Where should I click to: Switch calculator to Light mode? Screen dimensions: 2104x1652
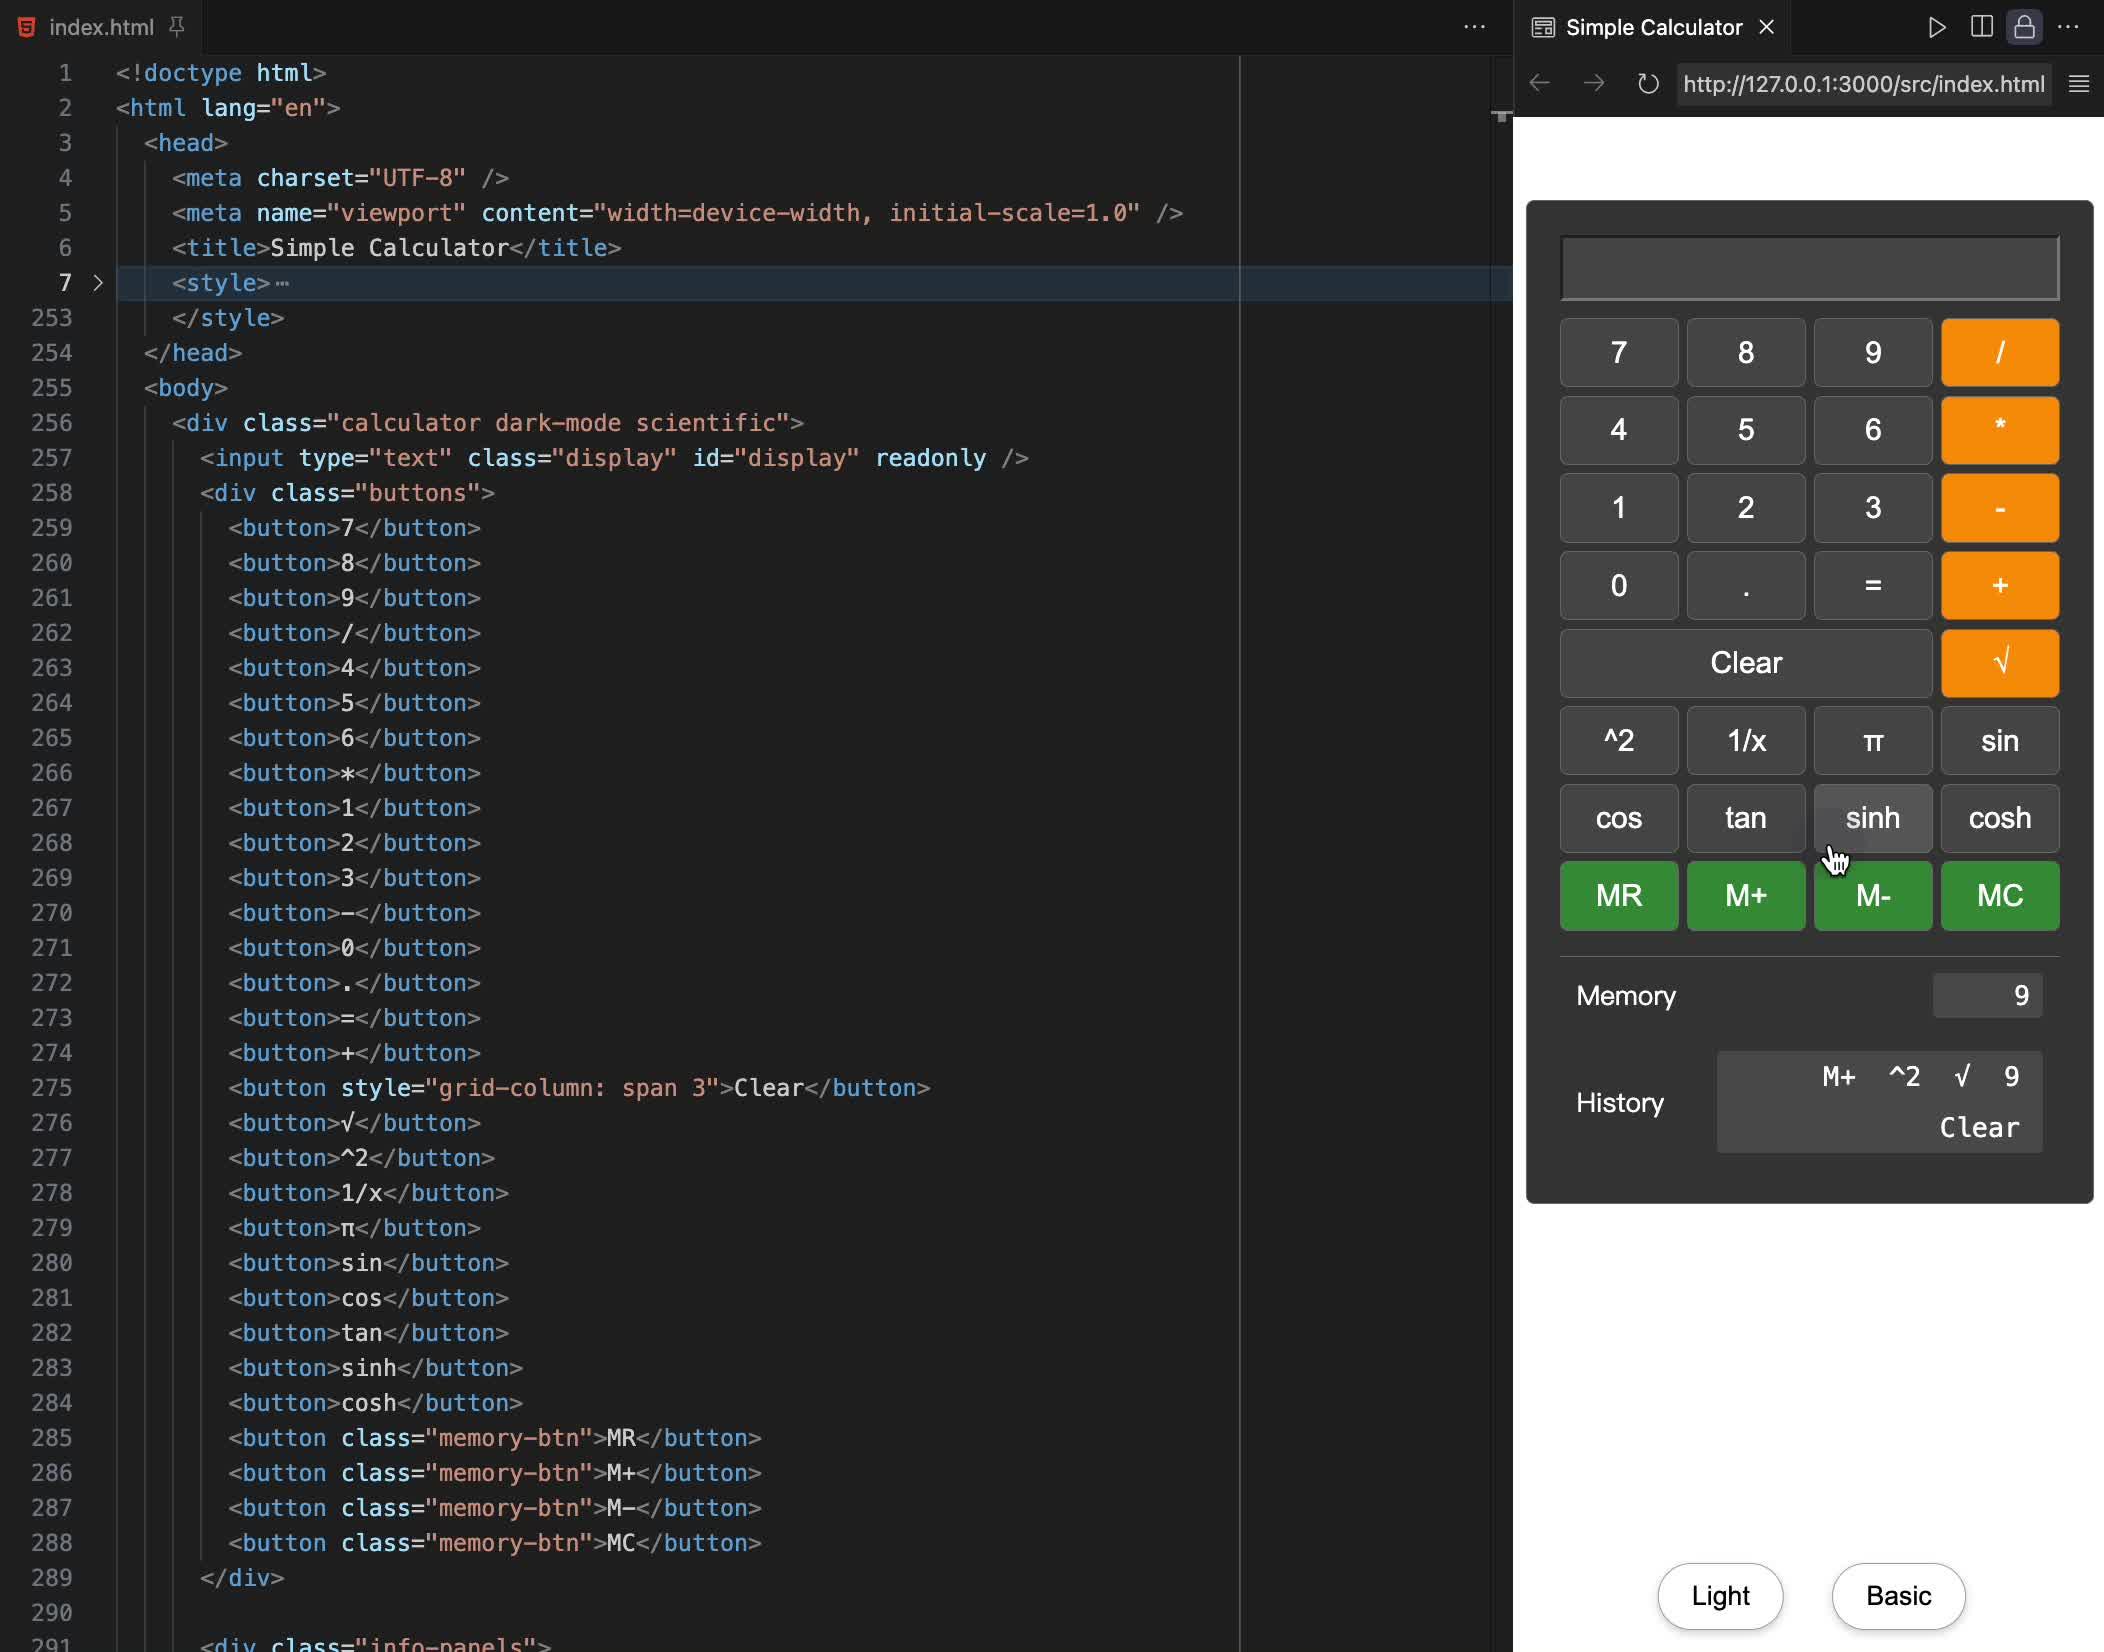pos(1720,1596)
